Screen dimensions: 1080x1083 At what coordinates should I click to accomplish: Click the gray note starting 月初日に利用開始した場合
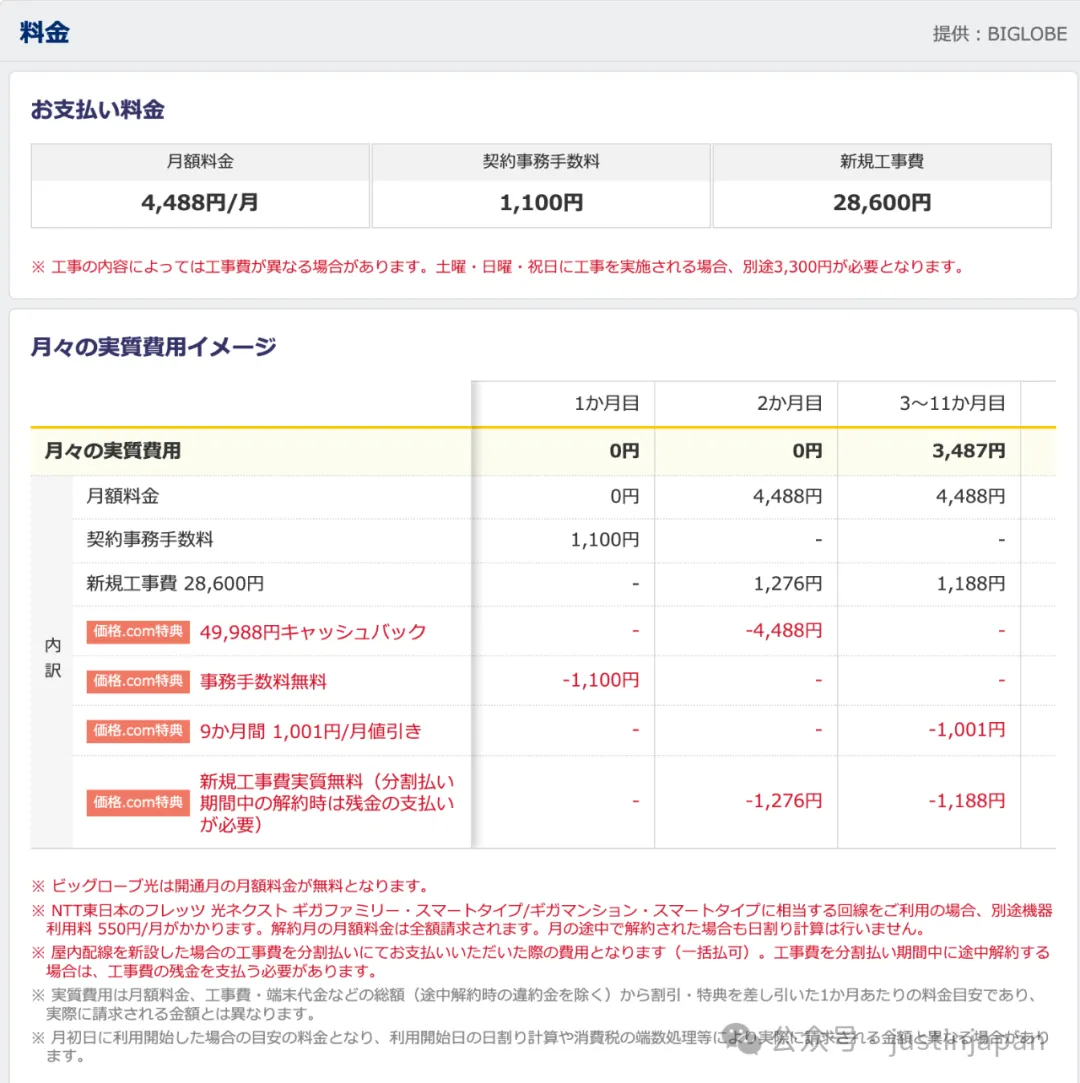click(542, 1046)
